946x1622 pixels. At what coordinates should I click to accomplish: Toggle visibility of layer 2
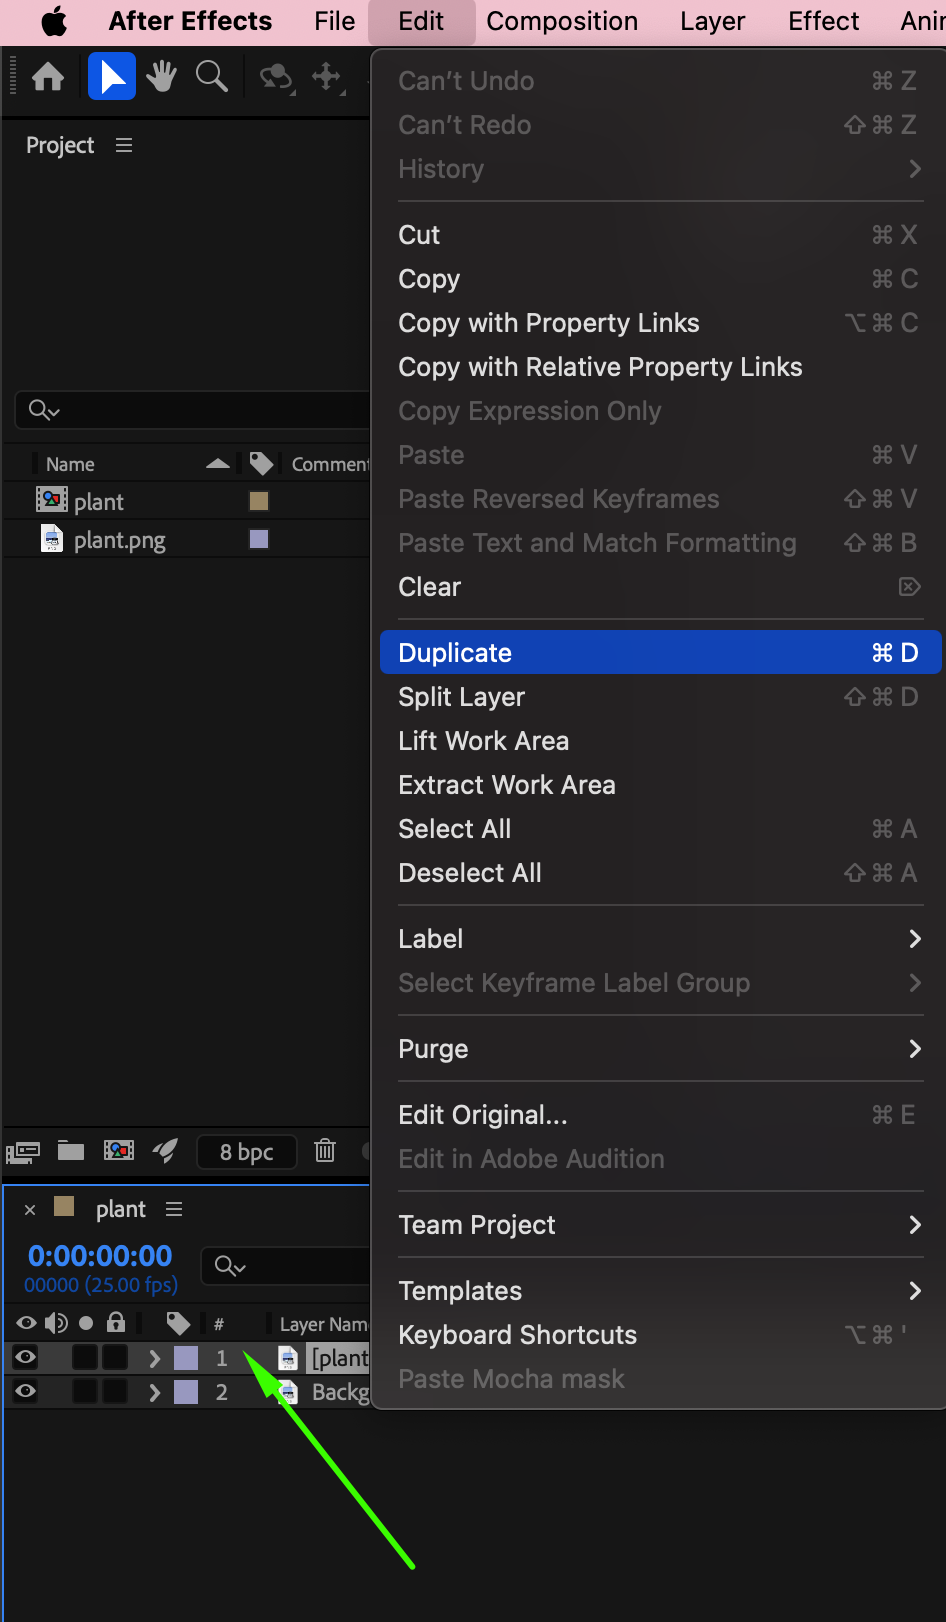click(26, 1391)
